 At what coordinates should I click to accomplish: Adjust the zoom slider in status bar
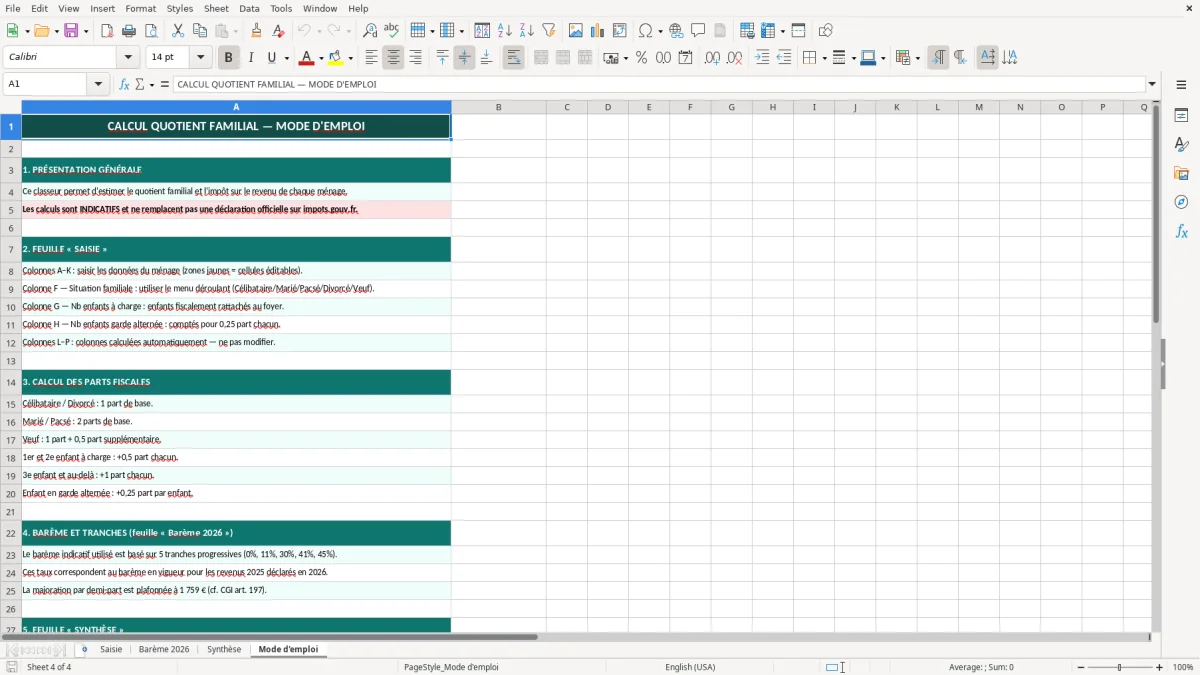[x=1120, y=667]
